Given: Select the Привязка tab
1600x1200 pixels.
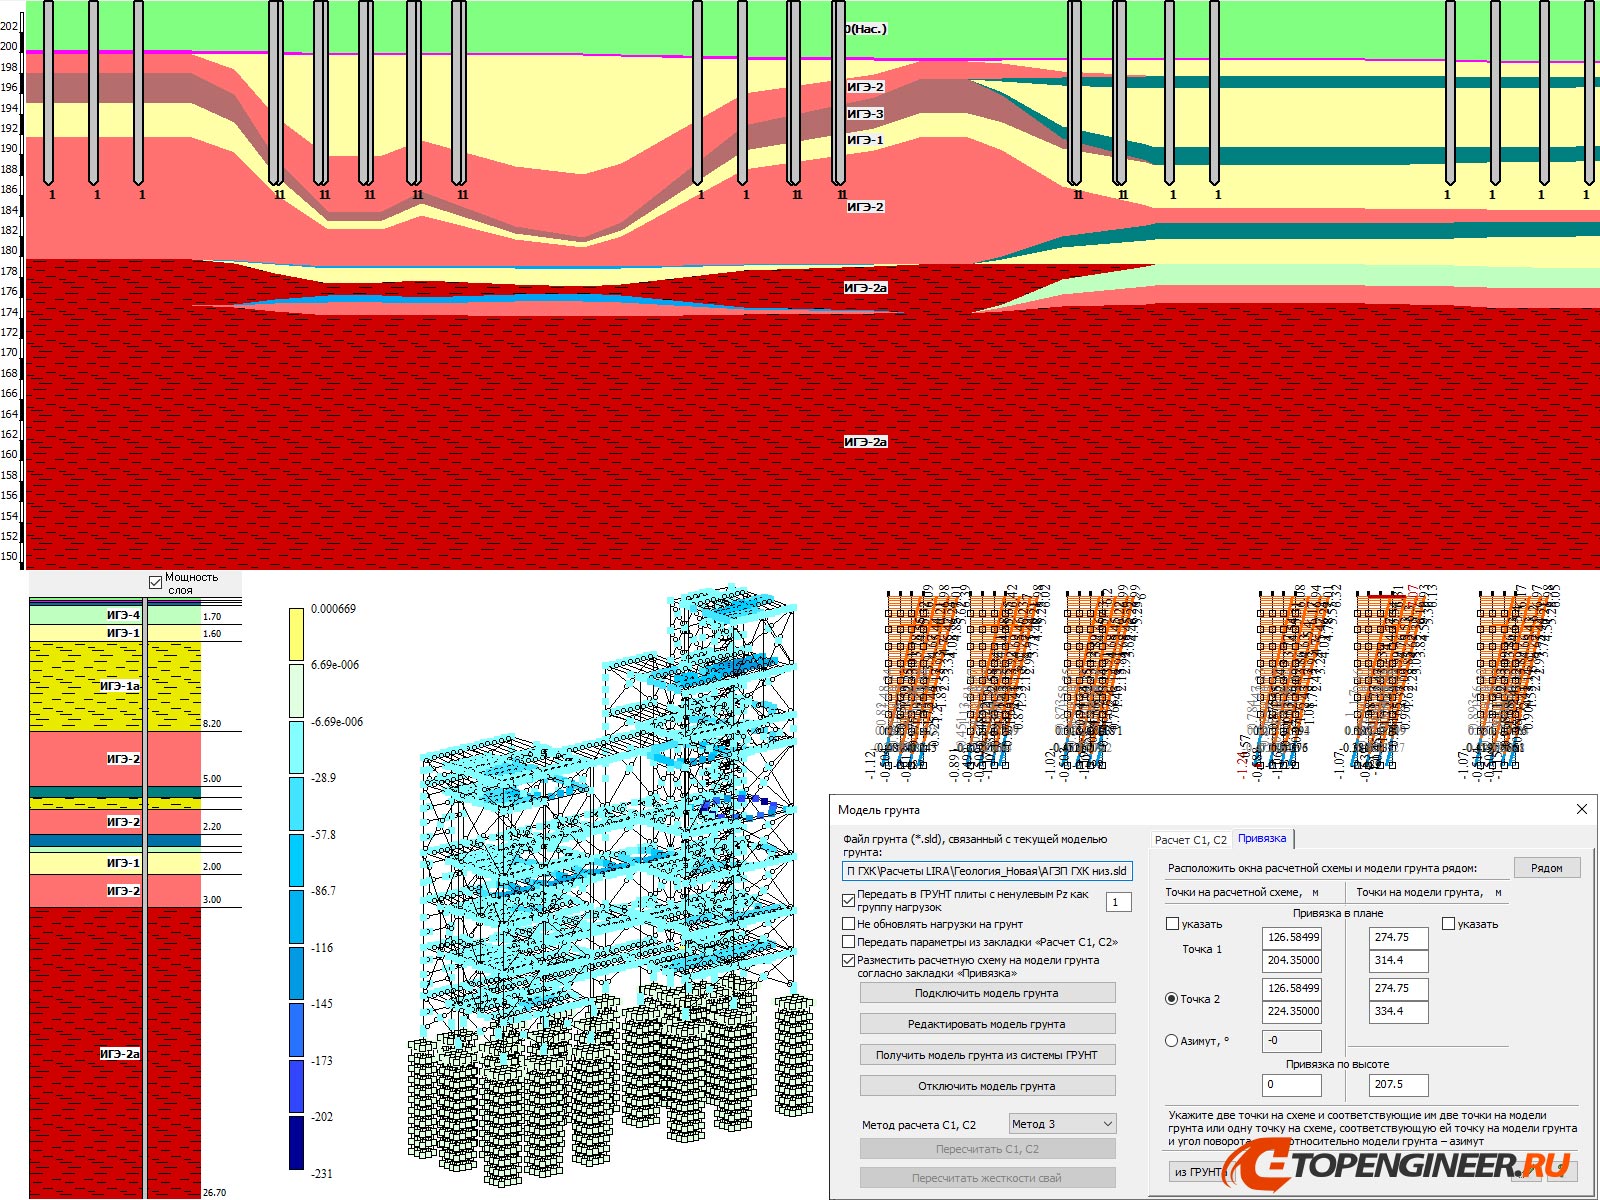Looking at the screenshot, I should (x=1262, y=839).
